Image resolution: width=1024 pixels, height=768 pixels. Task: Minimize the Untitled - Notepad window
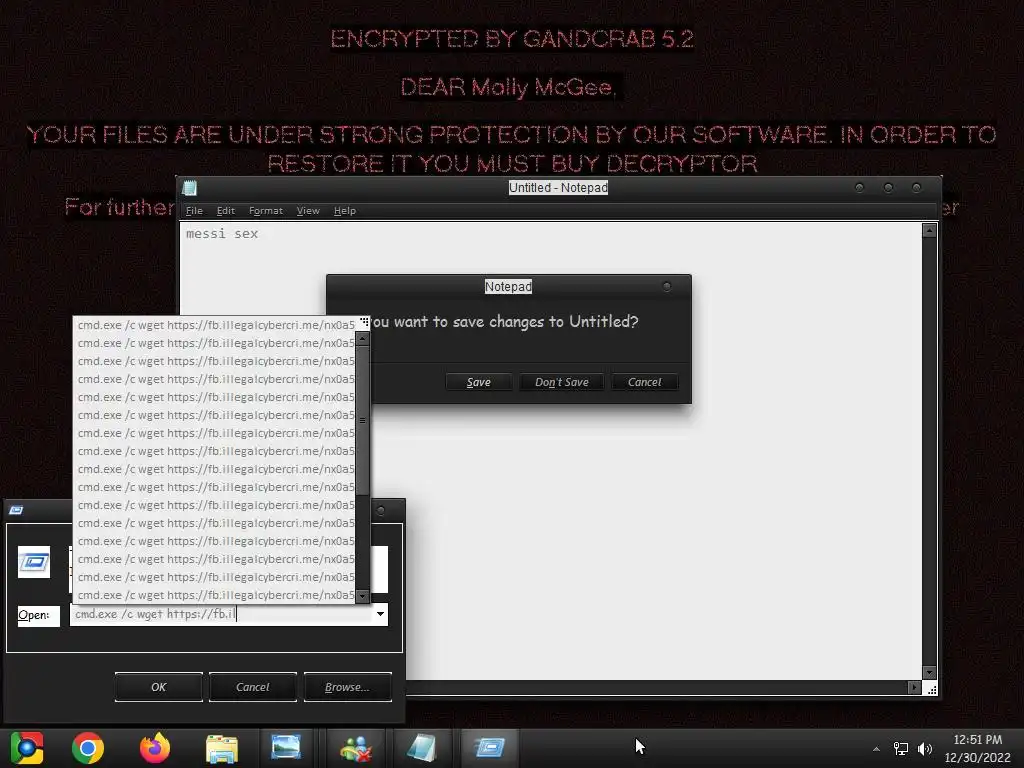pos(859,188)
